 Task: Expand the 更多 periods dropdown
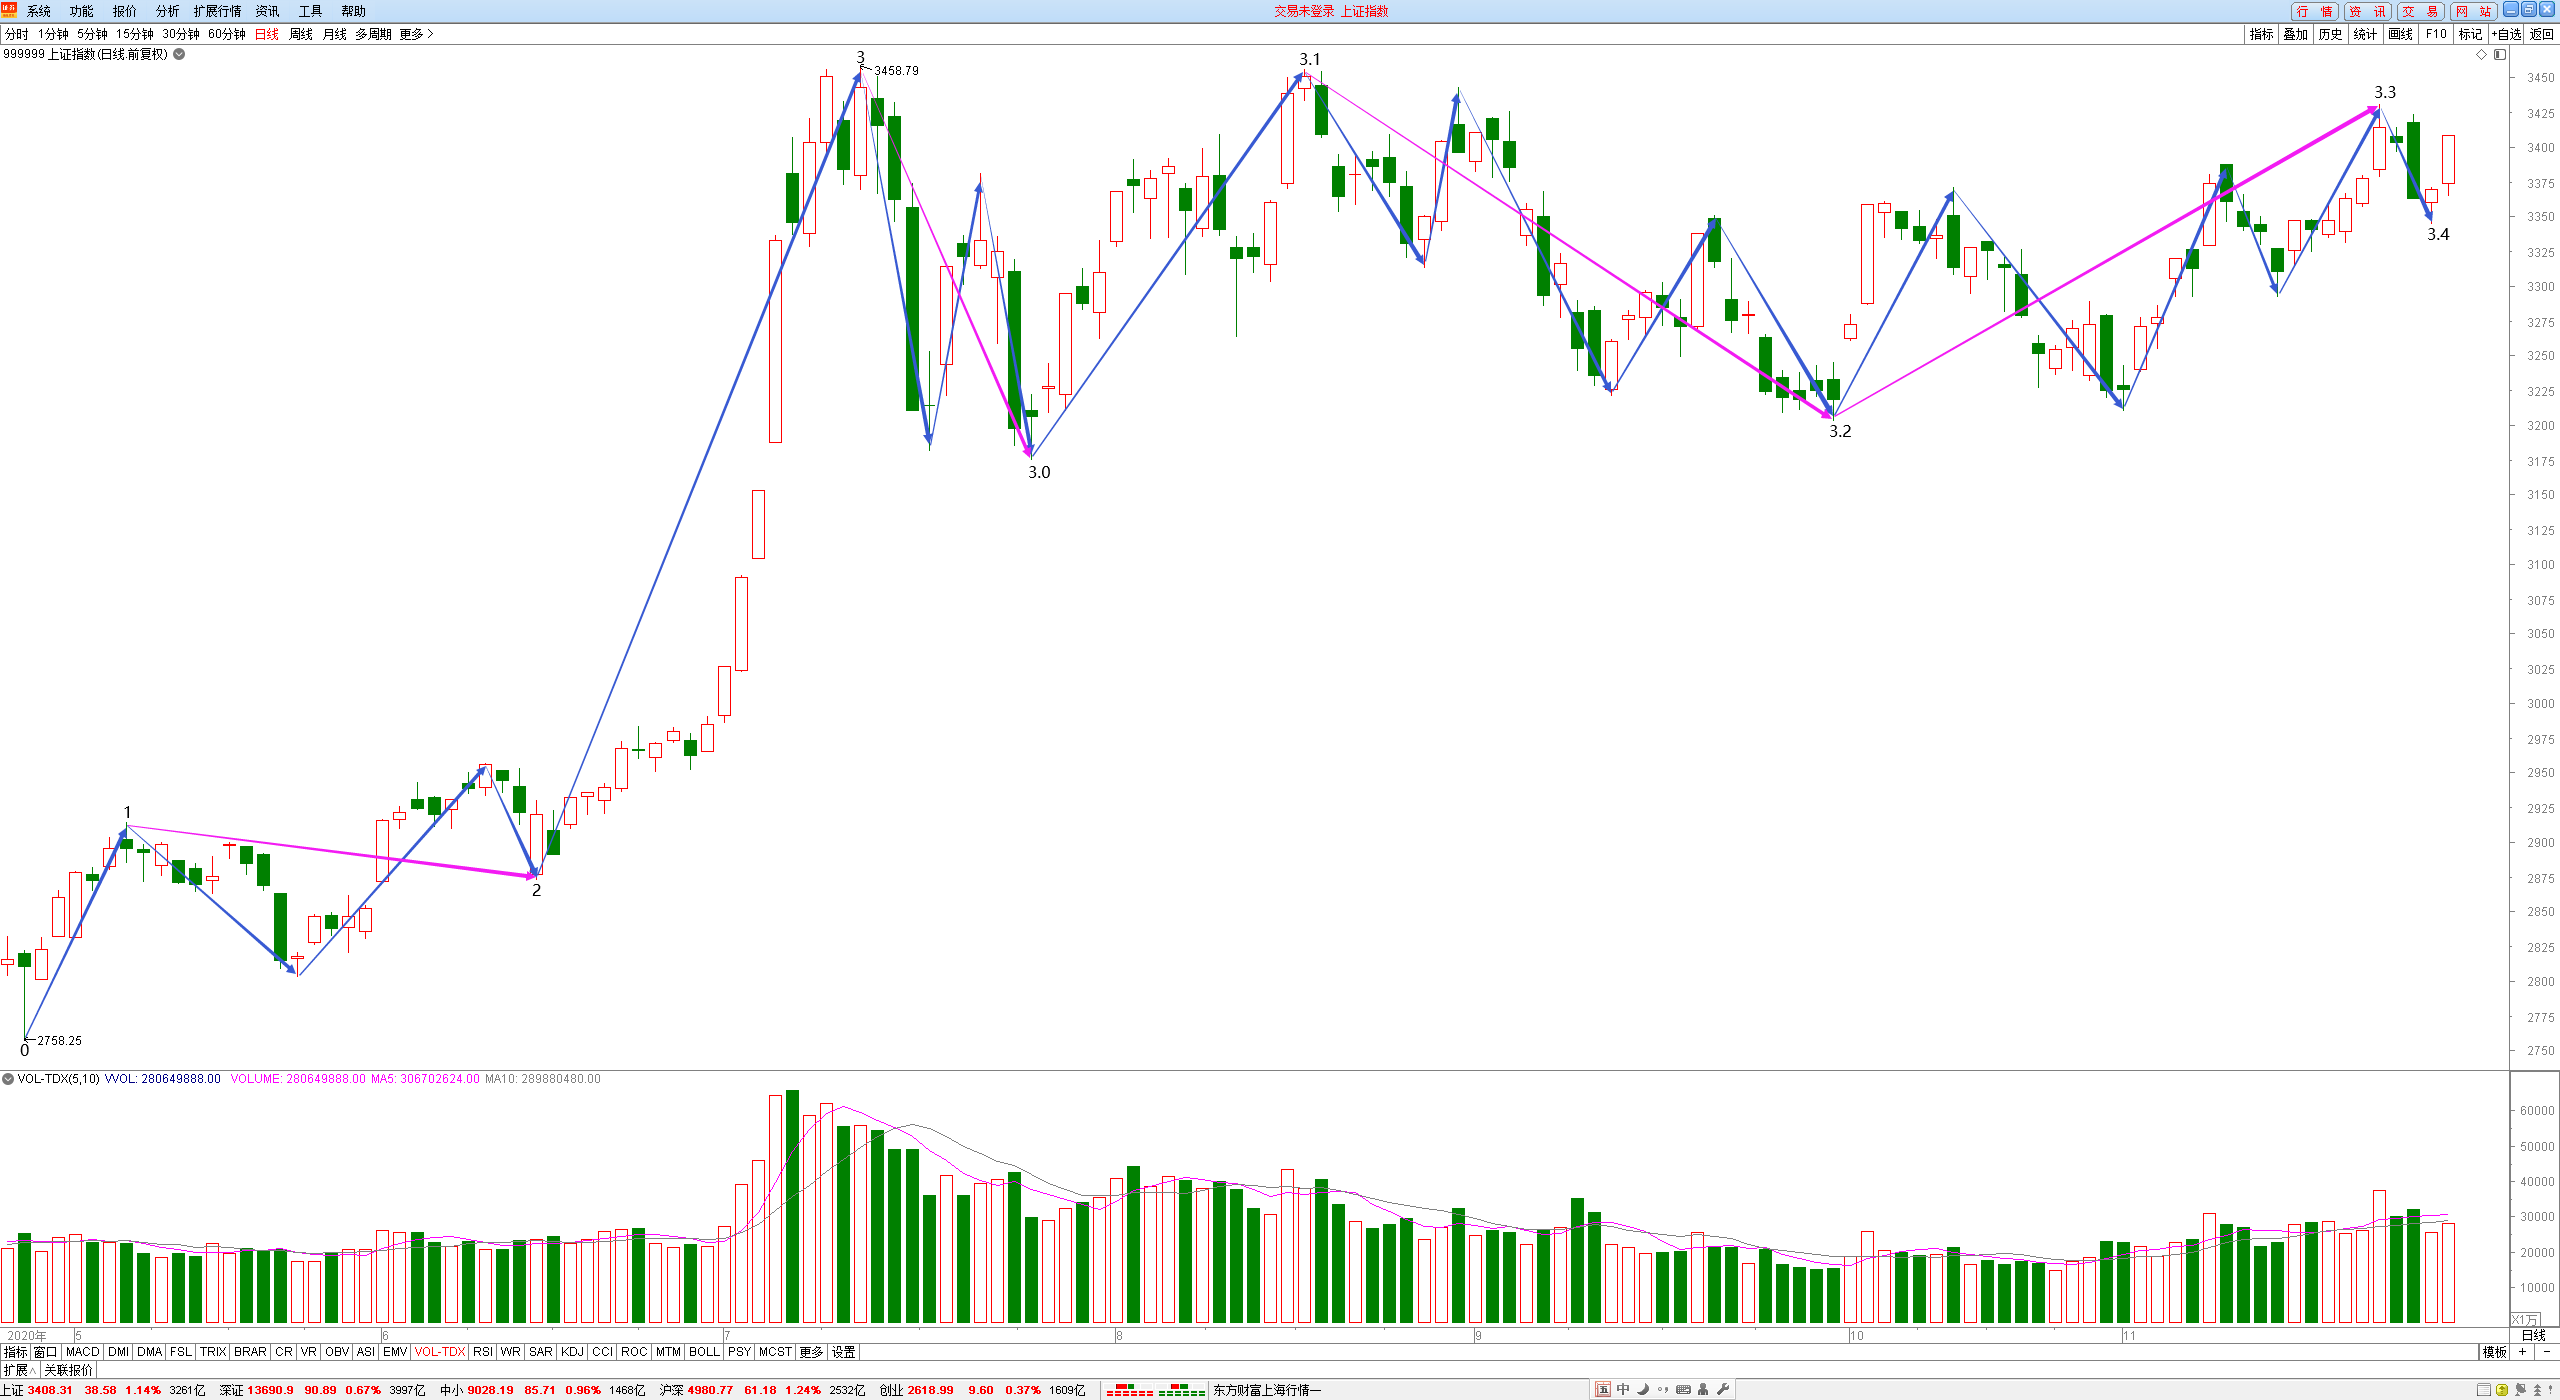pos(416,34)
